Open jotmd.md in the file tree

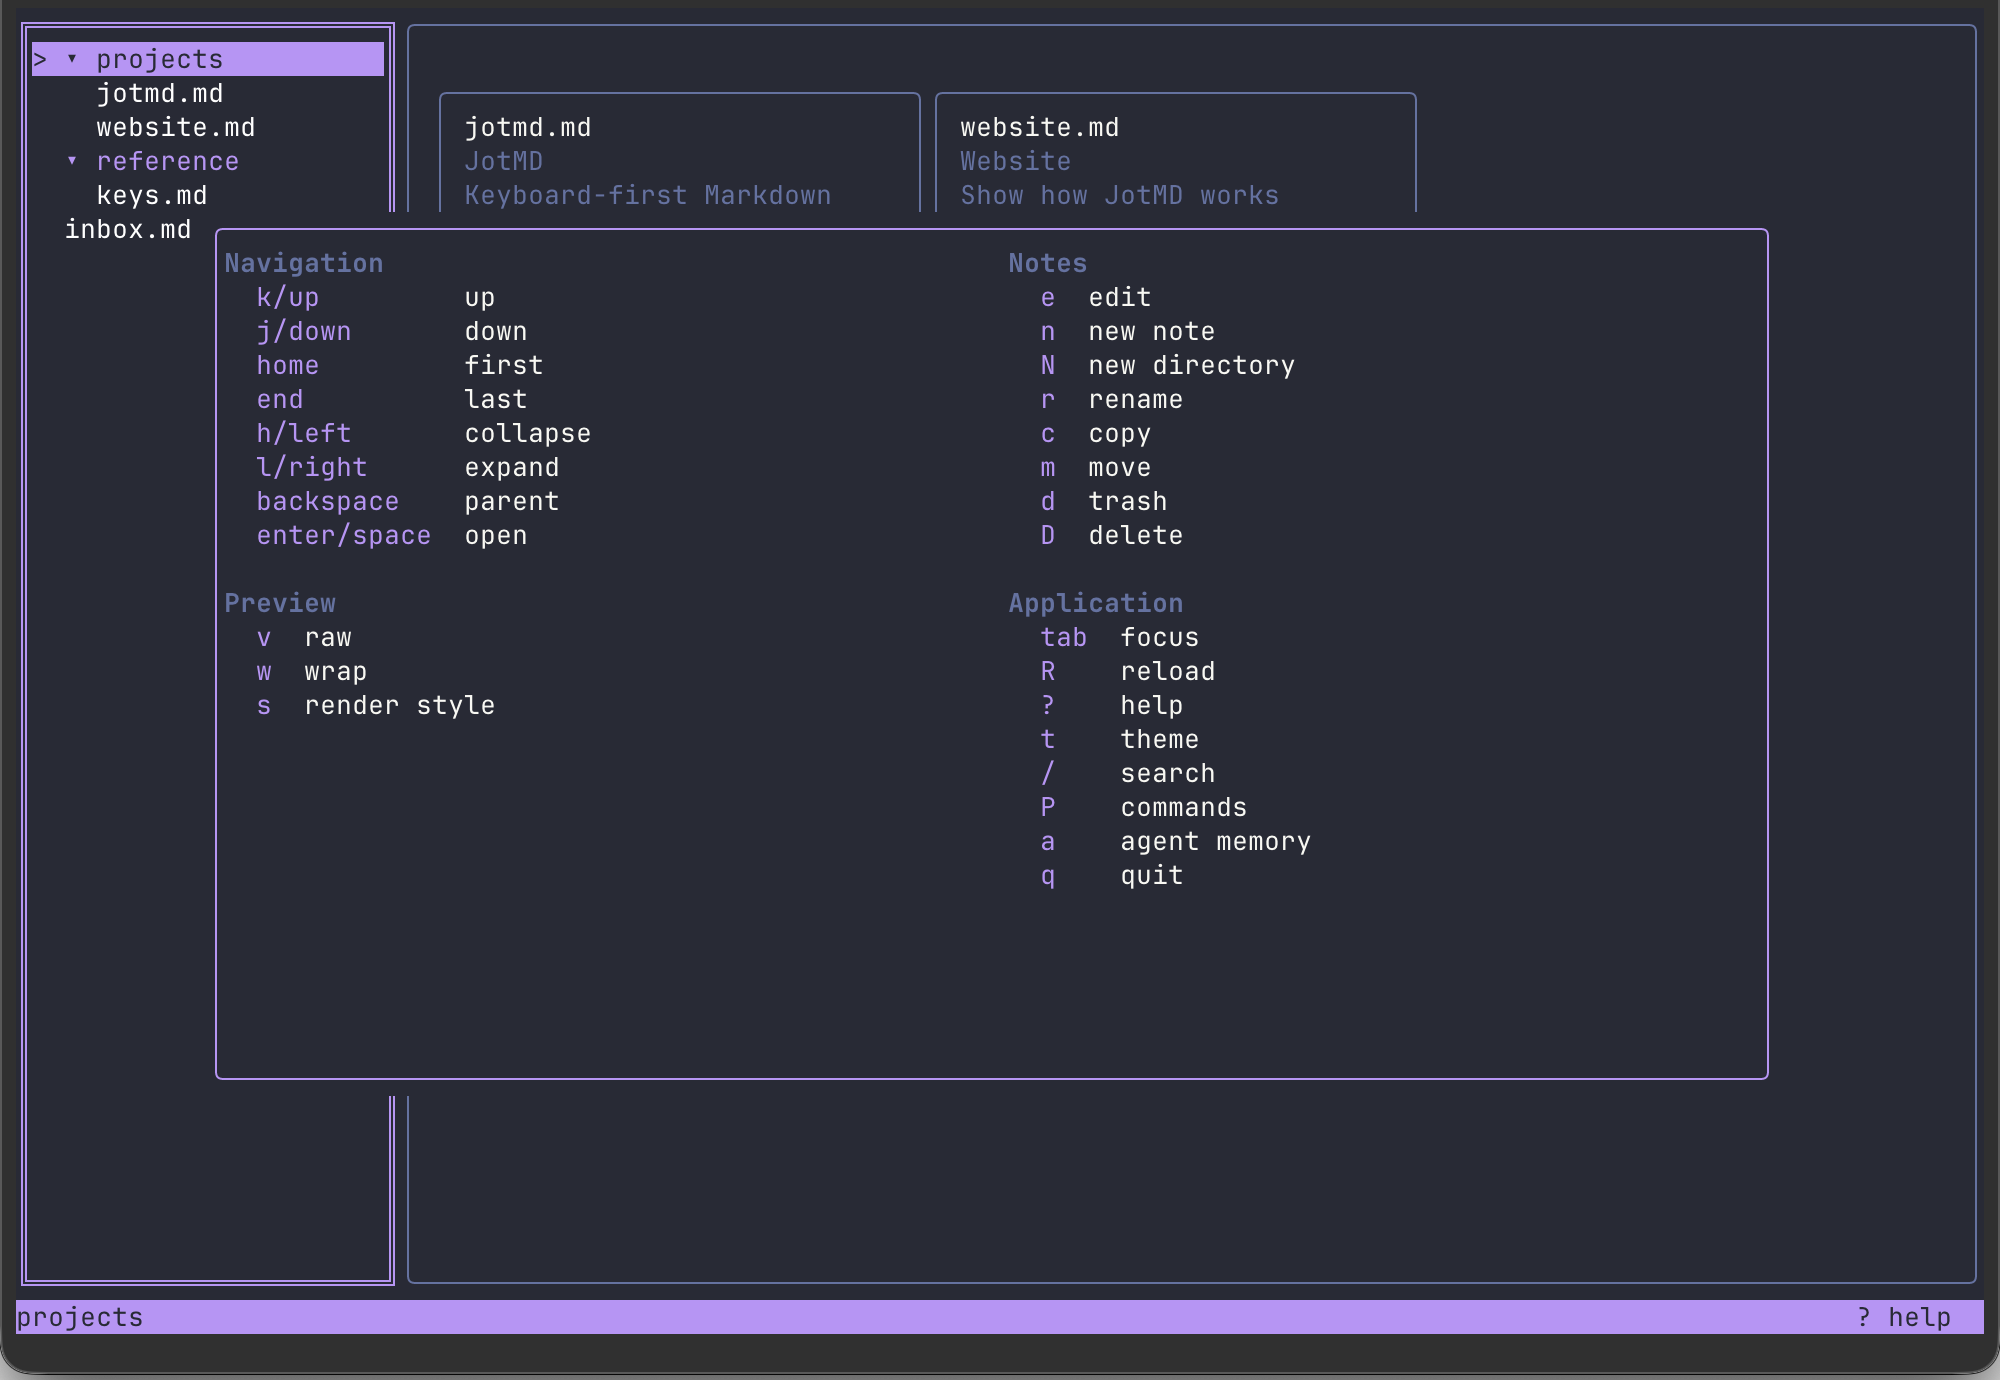click(x=160, y=93)
